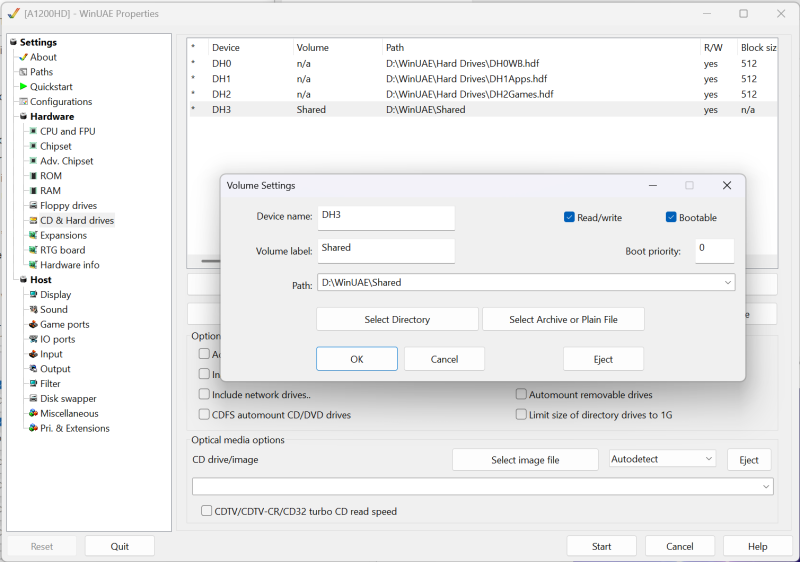Click the Input joystick icon
Screen dimensions: 800x562
coord(33,353)
